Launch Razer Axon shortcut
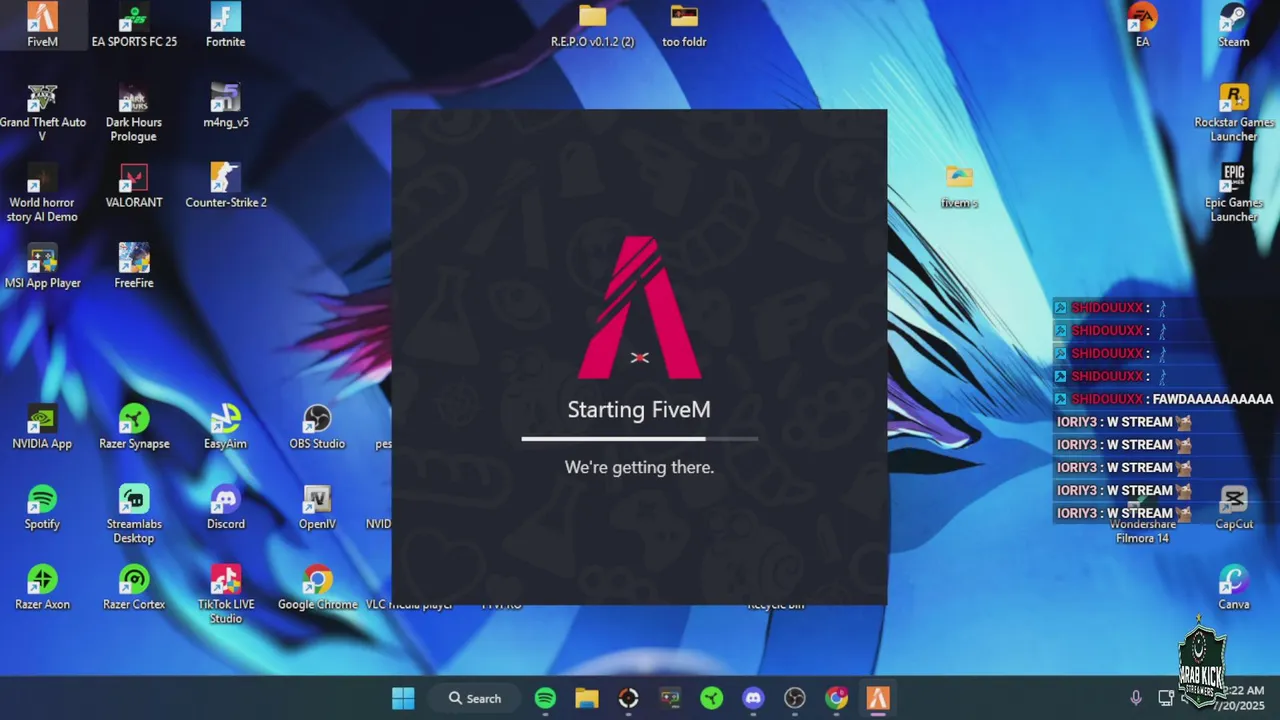The image size is (1280, 720). point(42,588)
